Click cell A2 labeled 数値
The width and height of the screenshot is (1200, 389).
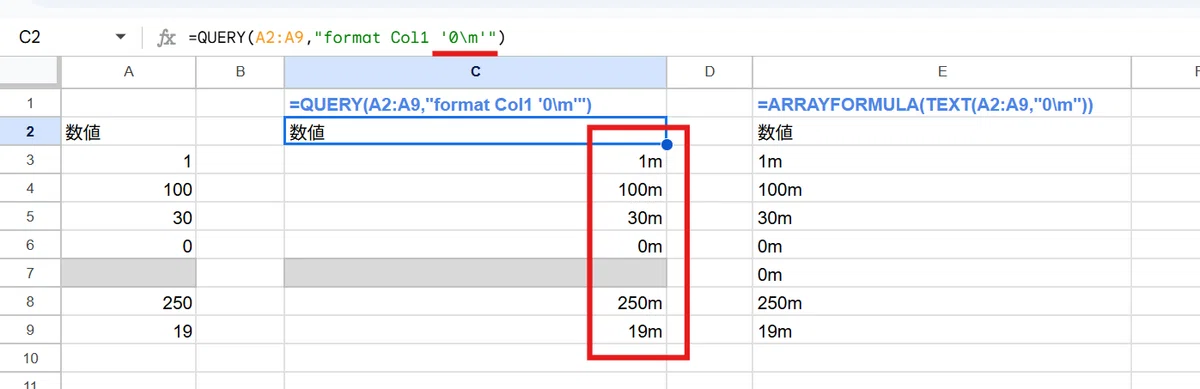[129, 132]
